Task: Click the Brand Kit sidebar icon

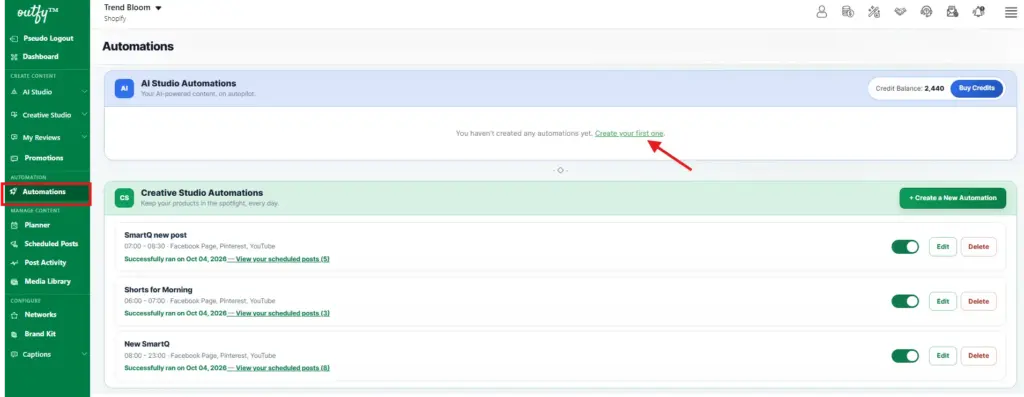Action: [14, 334]
